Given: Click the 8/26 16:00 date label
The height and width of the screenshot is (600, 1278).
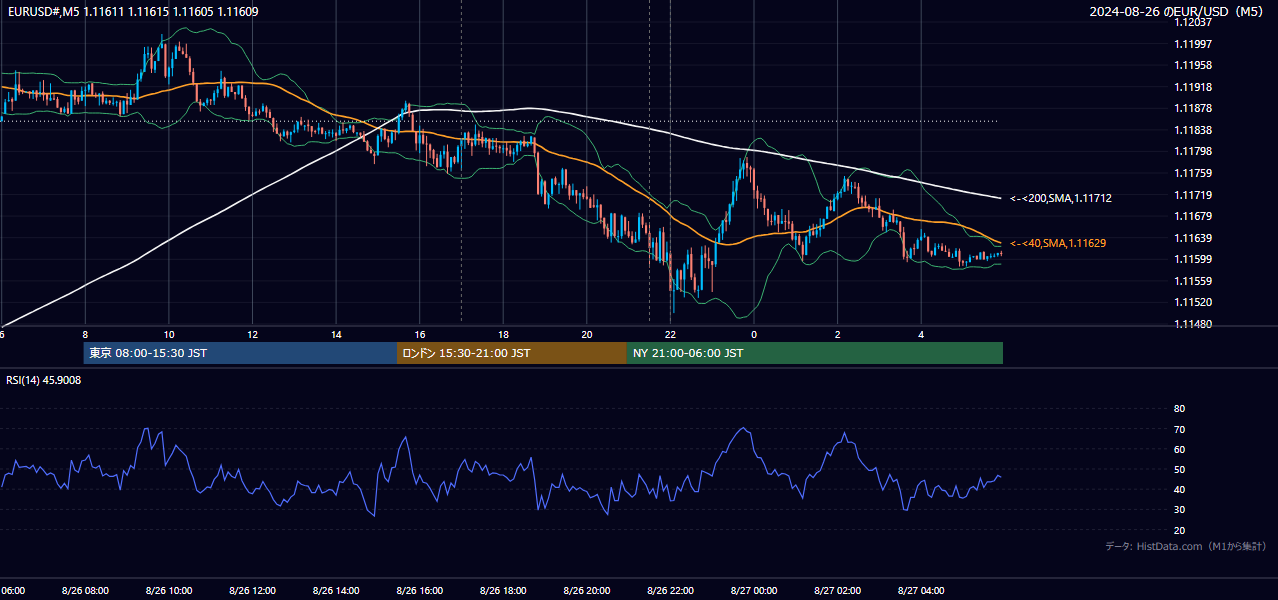Looking at the screenshot, I should pyautogui.click(x=420, y=591).
